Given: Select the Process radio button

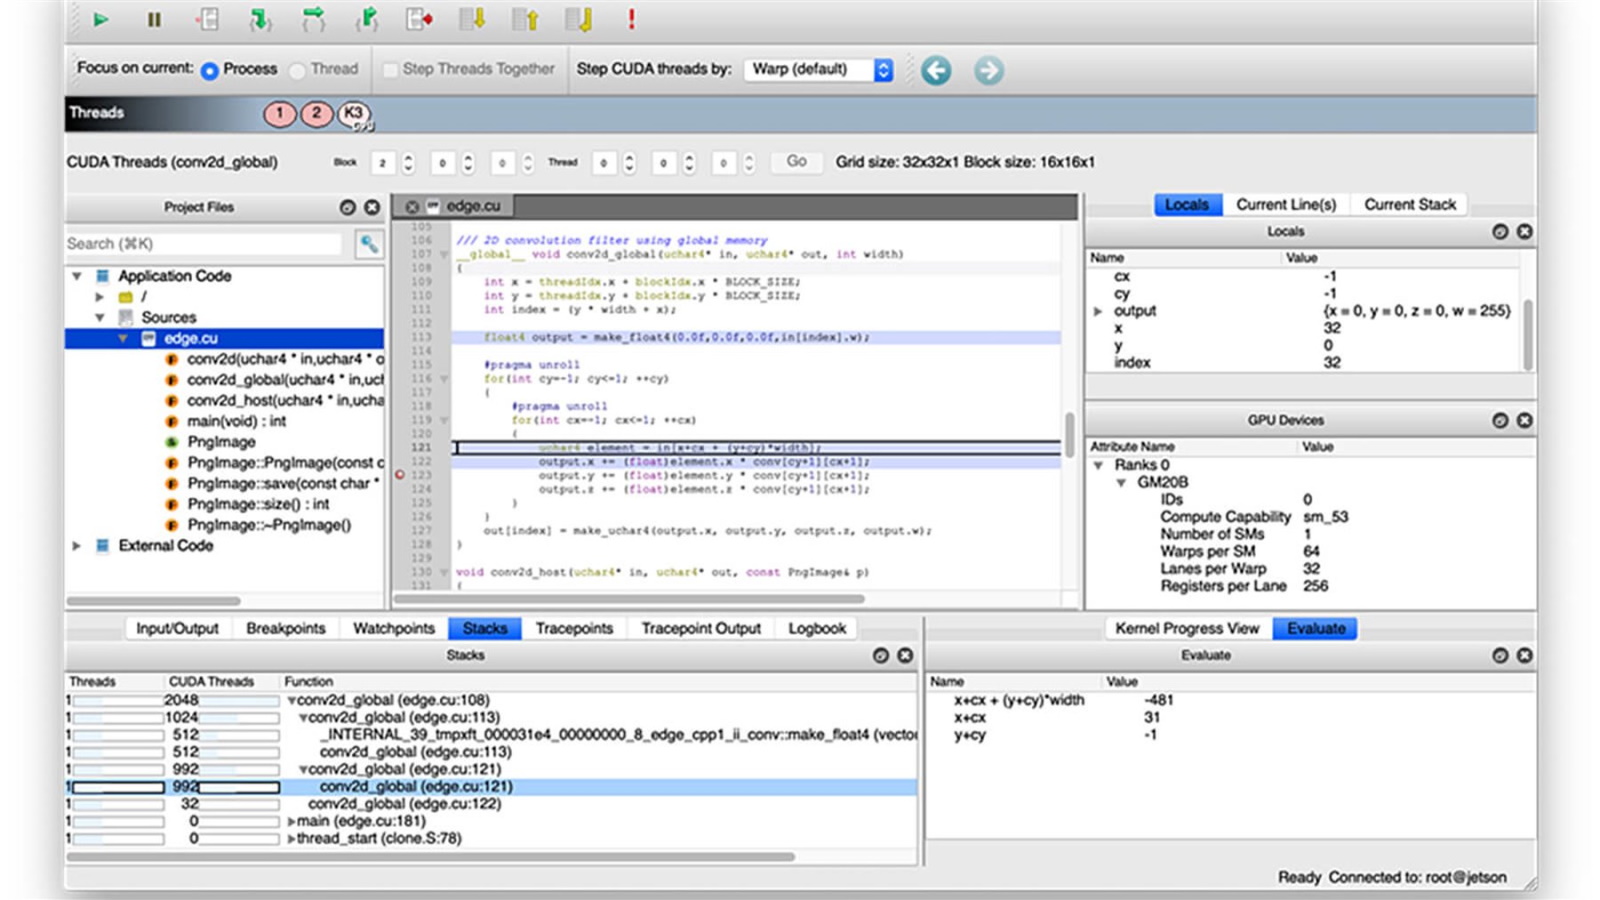Looking at the screenshot, I should (x=210, y=70).
